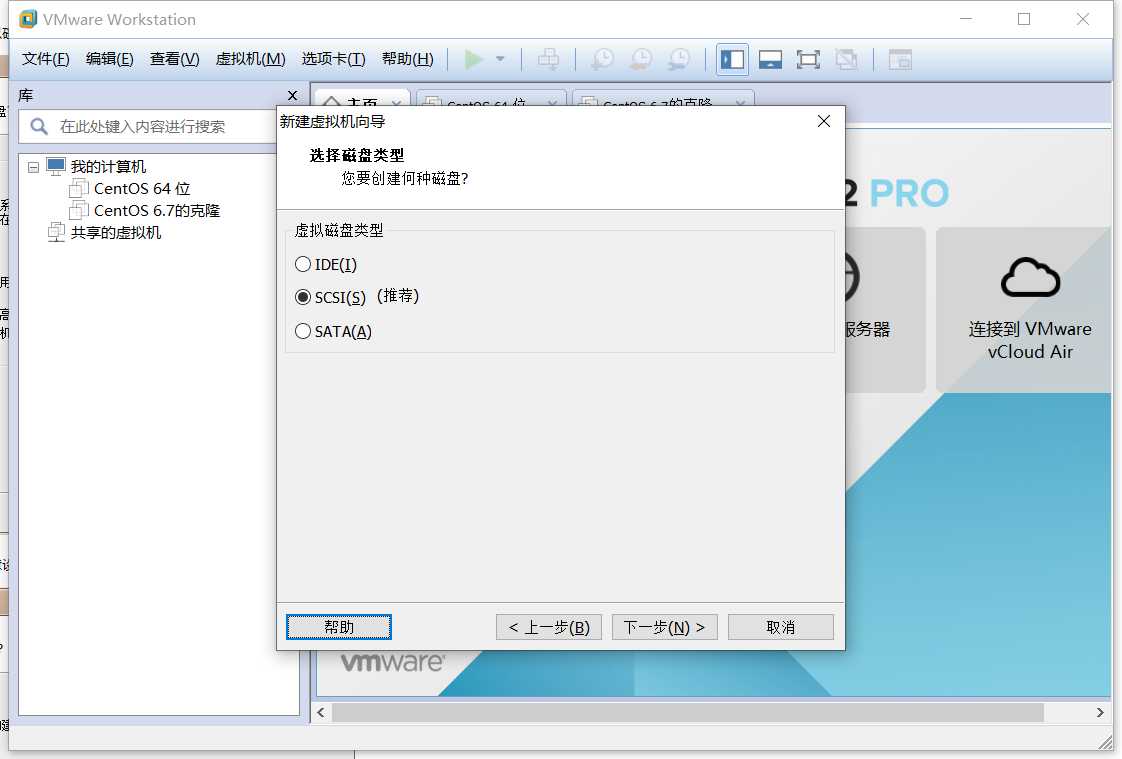Toggle the library sidebar view icon
Screen dimensions: 1122x759
point(732,59)
